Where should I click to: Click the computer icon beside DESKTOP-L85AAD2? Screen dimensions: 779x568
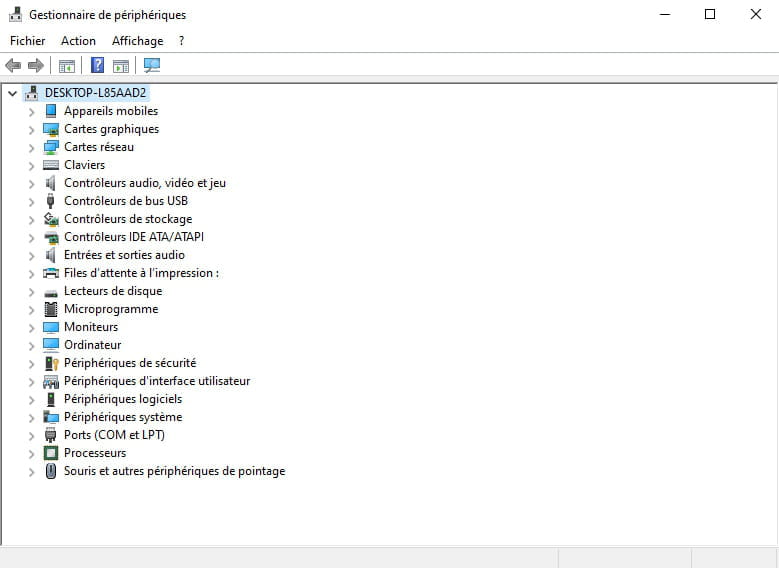32,92
